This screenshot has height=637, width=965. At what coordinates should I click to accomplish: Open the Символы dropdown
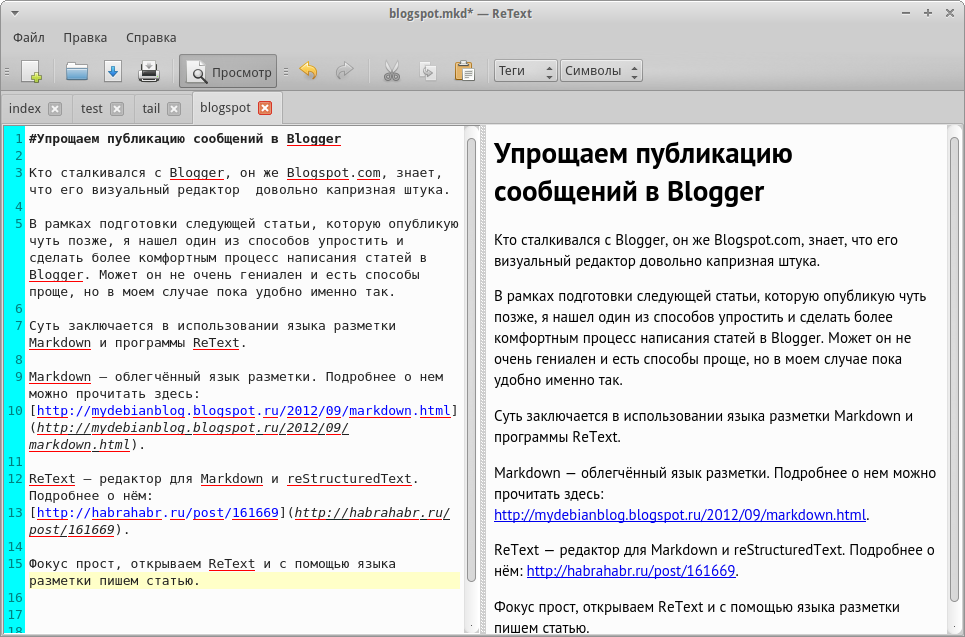point(601,71)
